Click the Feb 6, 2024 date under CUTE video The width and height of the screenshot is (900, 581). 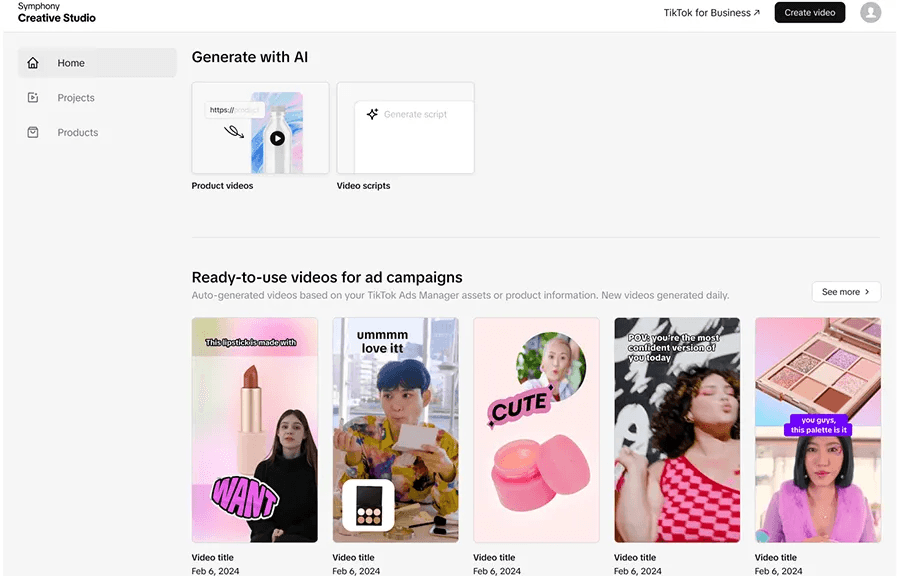[496, 571]
